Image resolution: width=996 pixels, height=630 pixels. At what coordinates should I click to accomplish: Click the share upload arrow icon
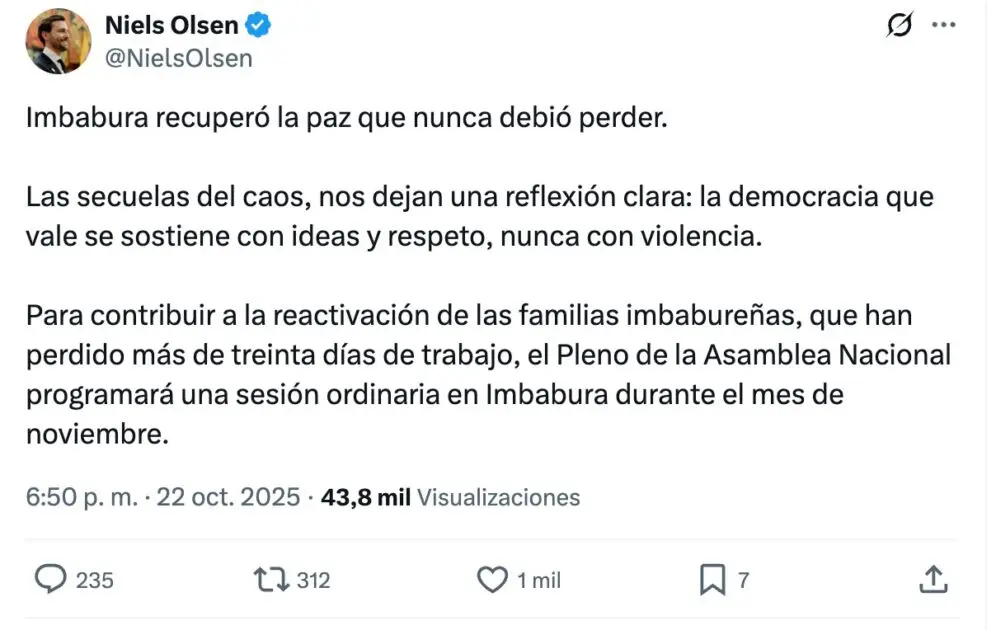pyautogui.click(x=932, y=579)
